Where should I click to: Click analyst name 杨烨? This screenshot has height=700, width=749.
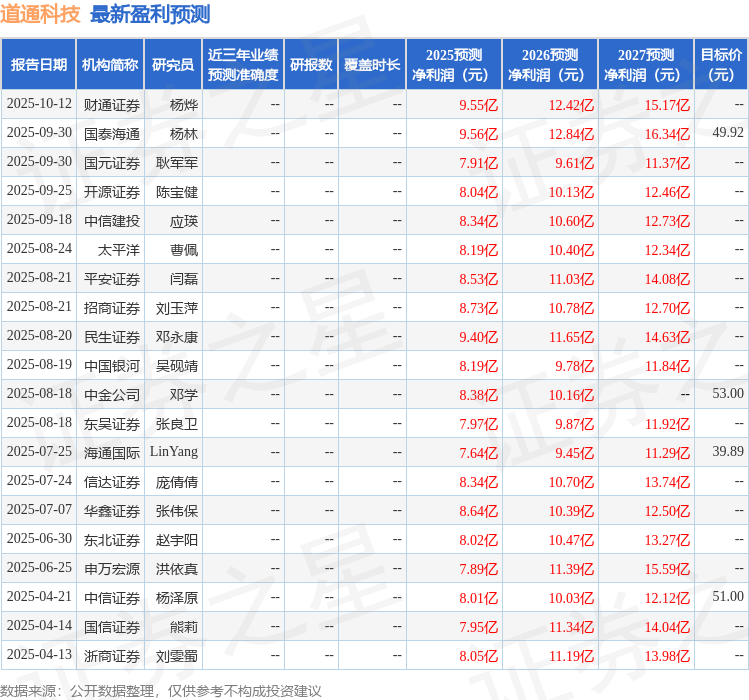(x=184, y=105)
